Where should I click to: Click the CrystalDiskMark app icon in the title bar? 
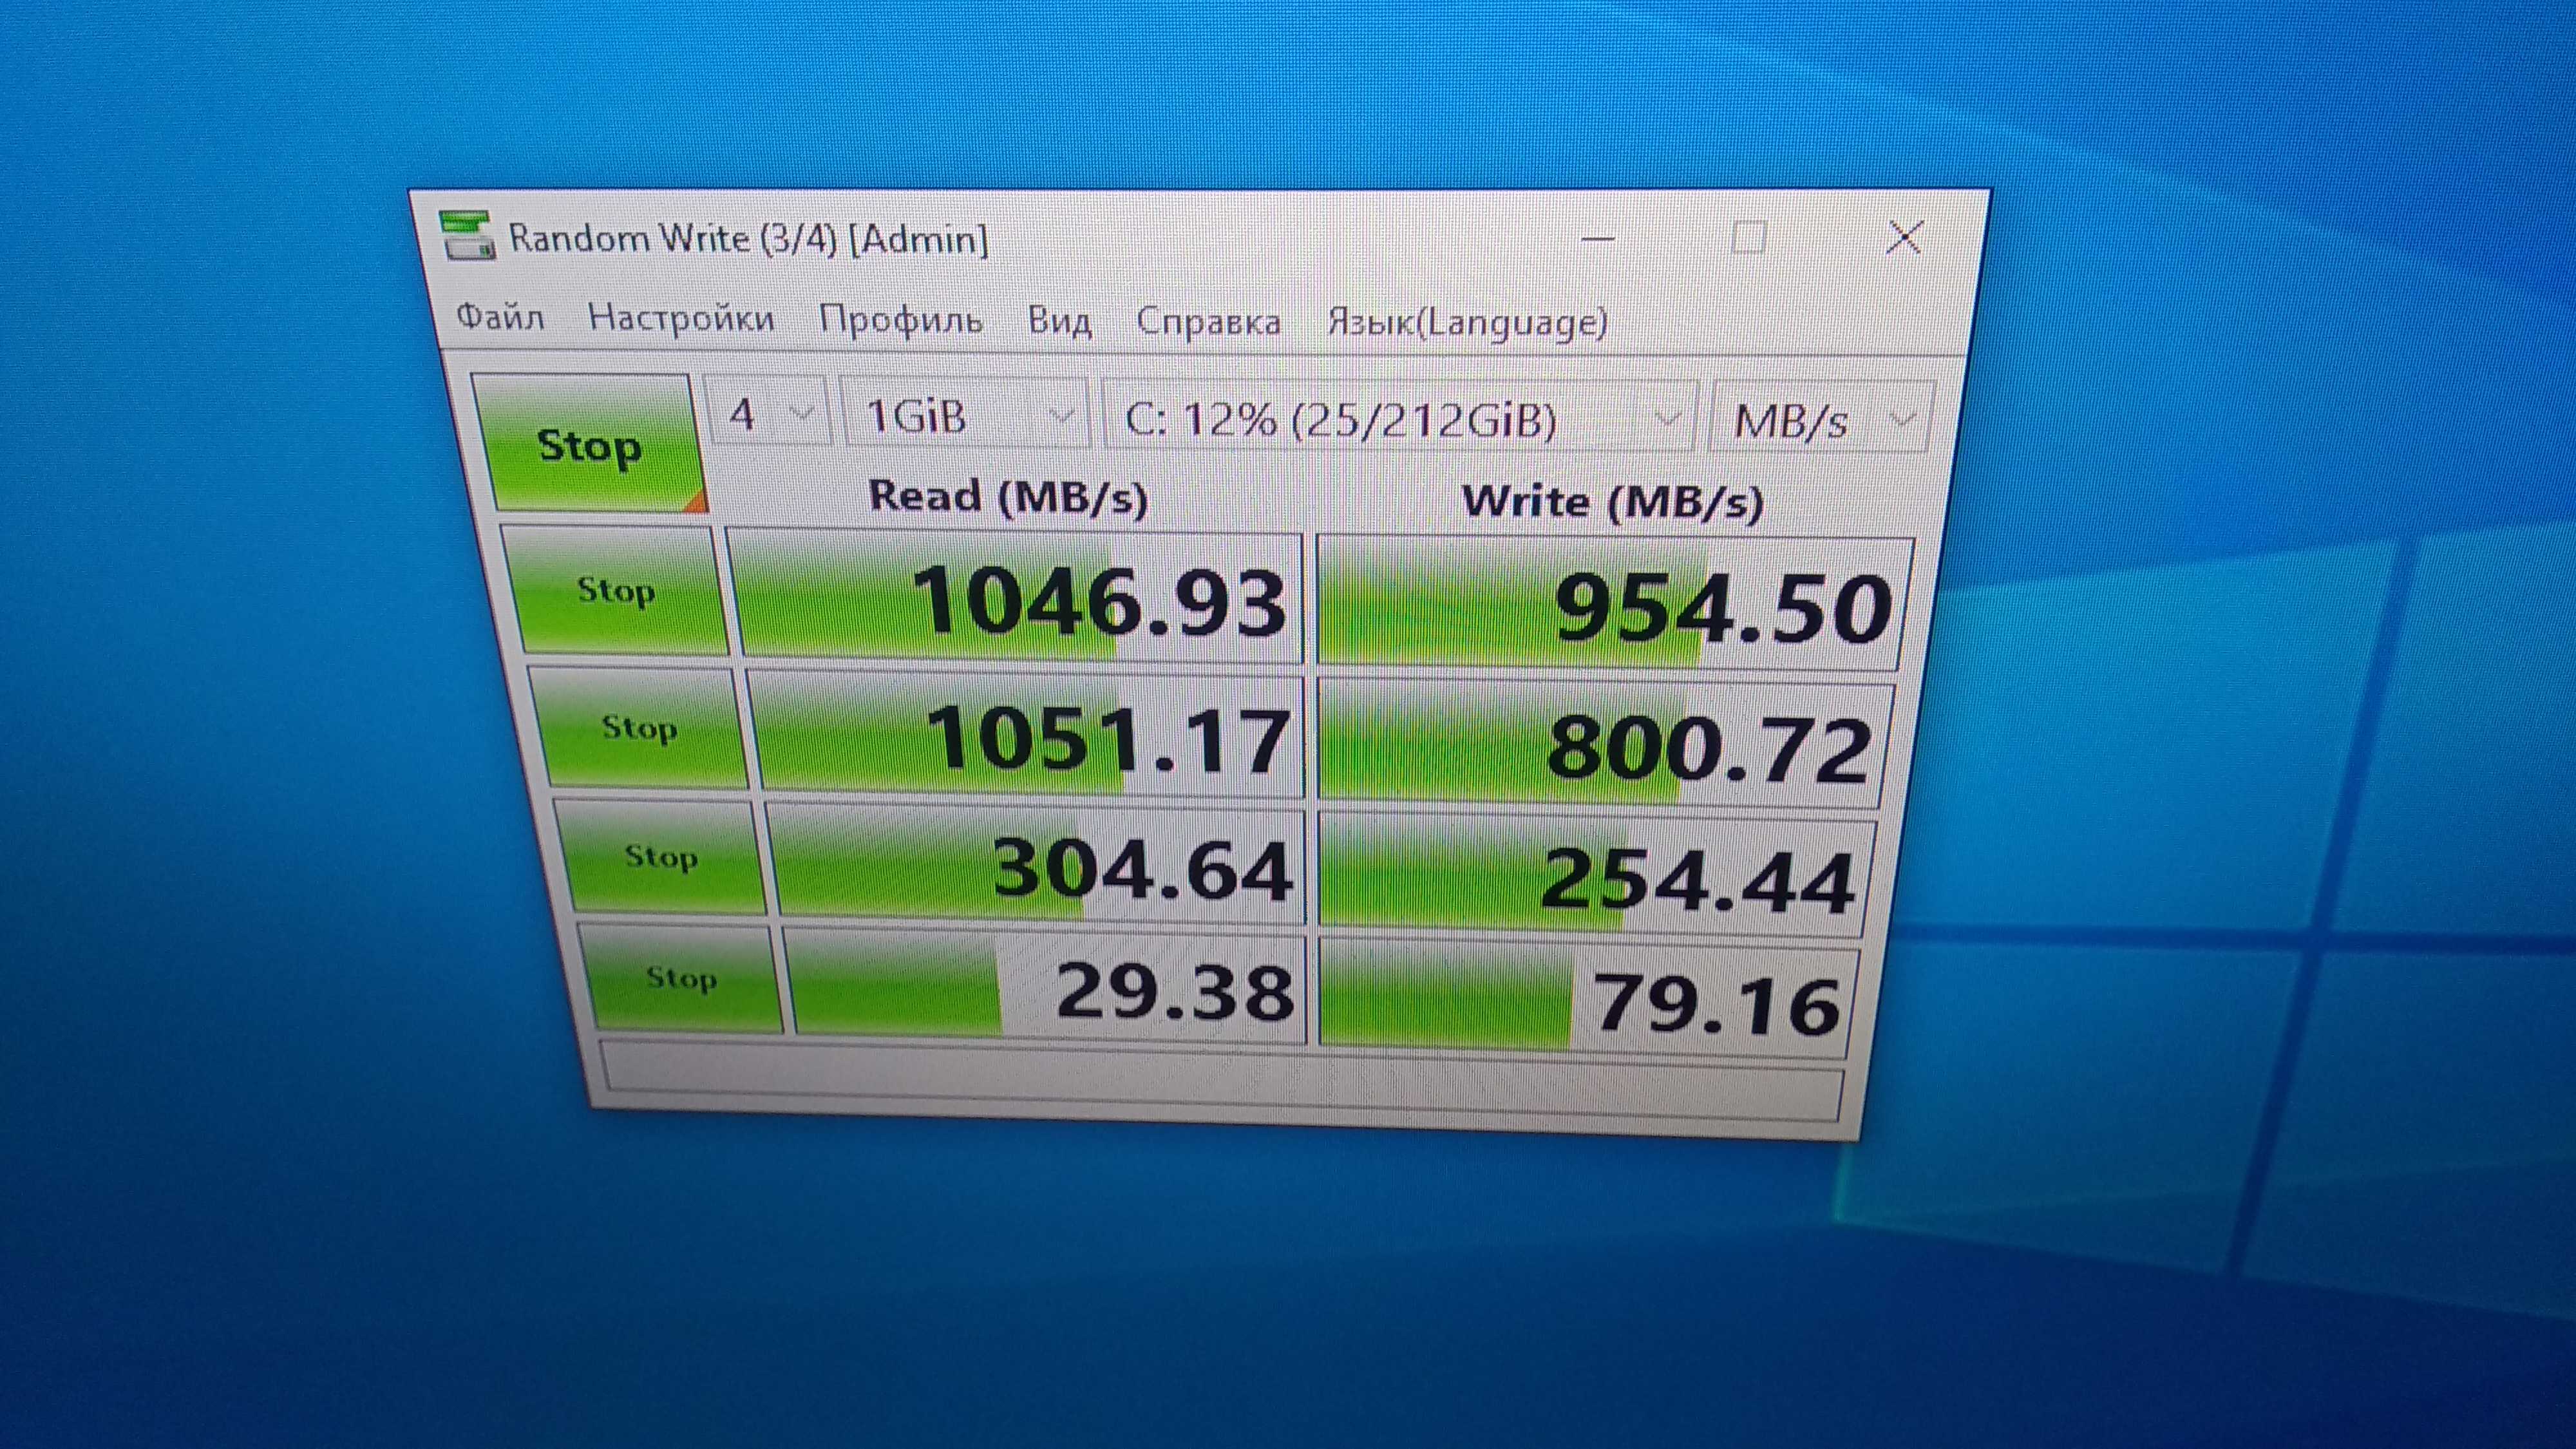(466, 235)
